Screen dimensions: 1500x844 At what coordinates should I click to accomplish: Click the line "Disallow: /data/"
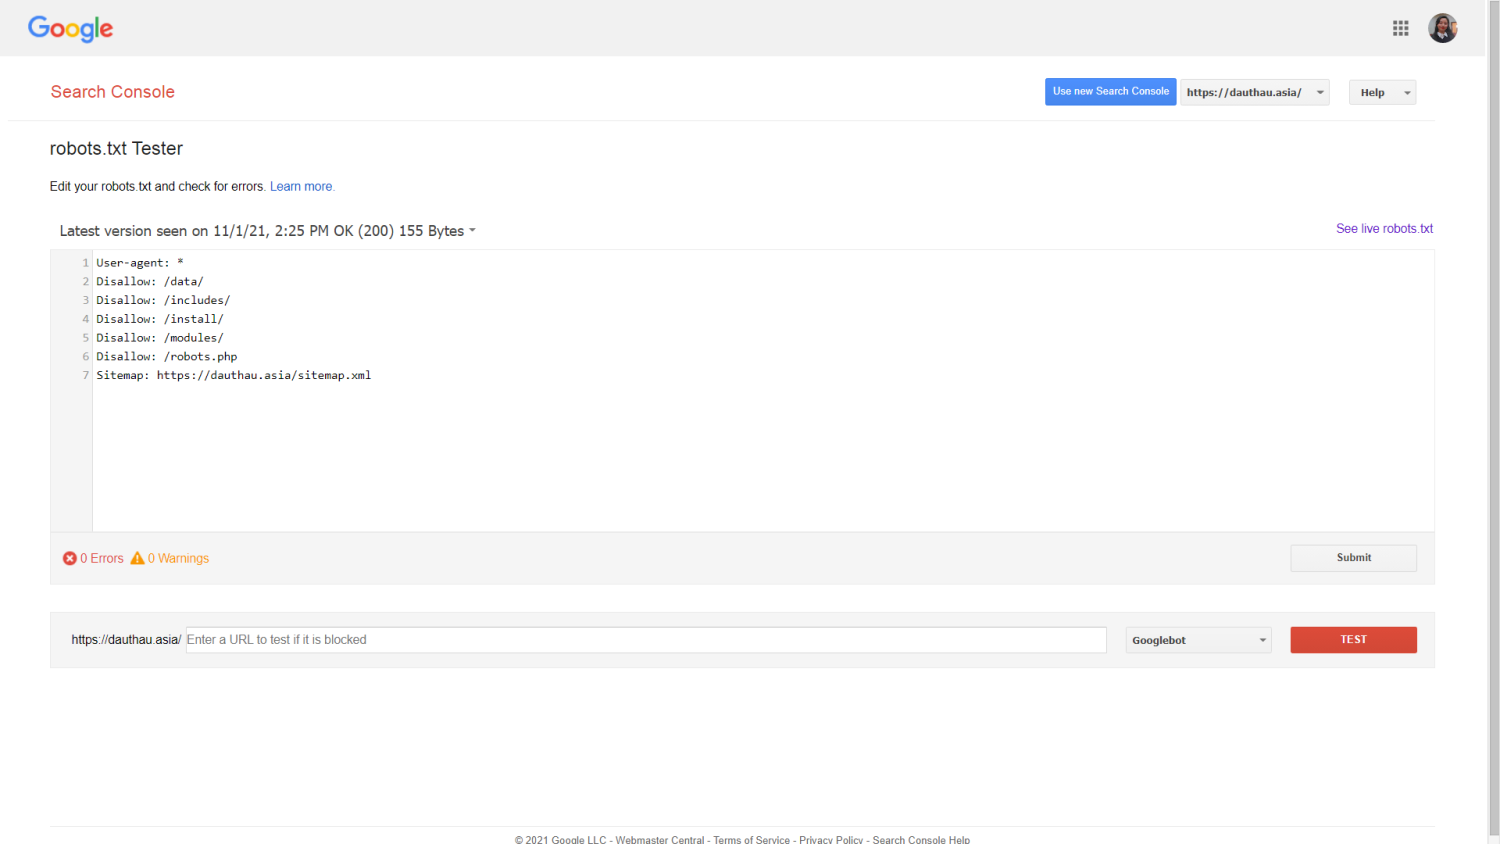pos(150,282)
